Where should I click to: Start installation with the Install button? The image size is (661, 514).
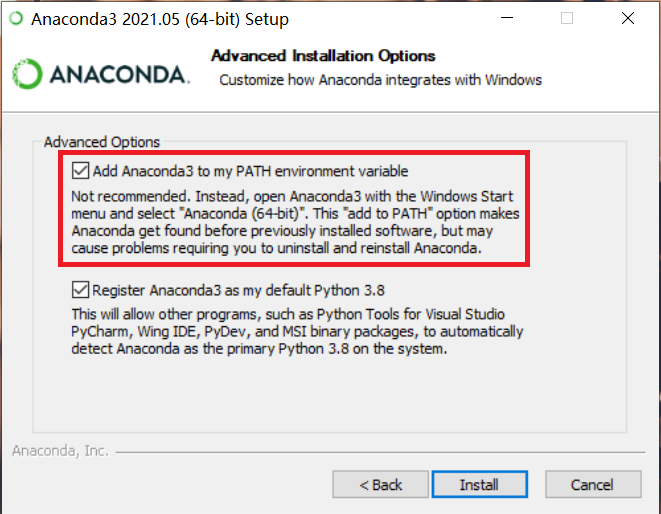479,485
